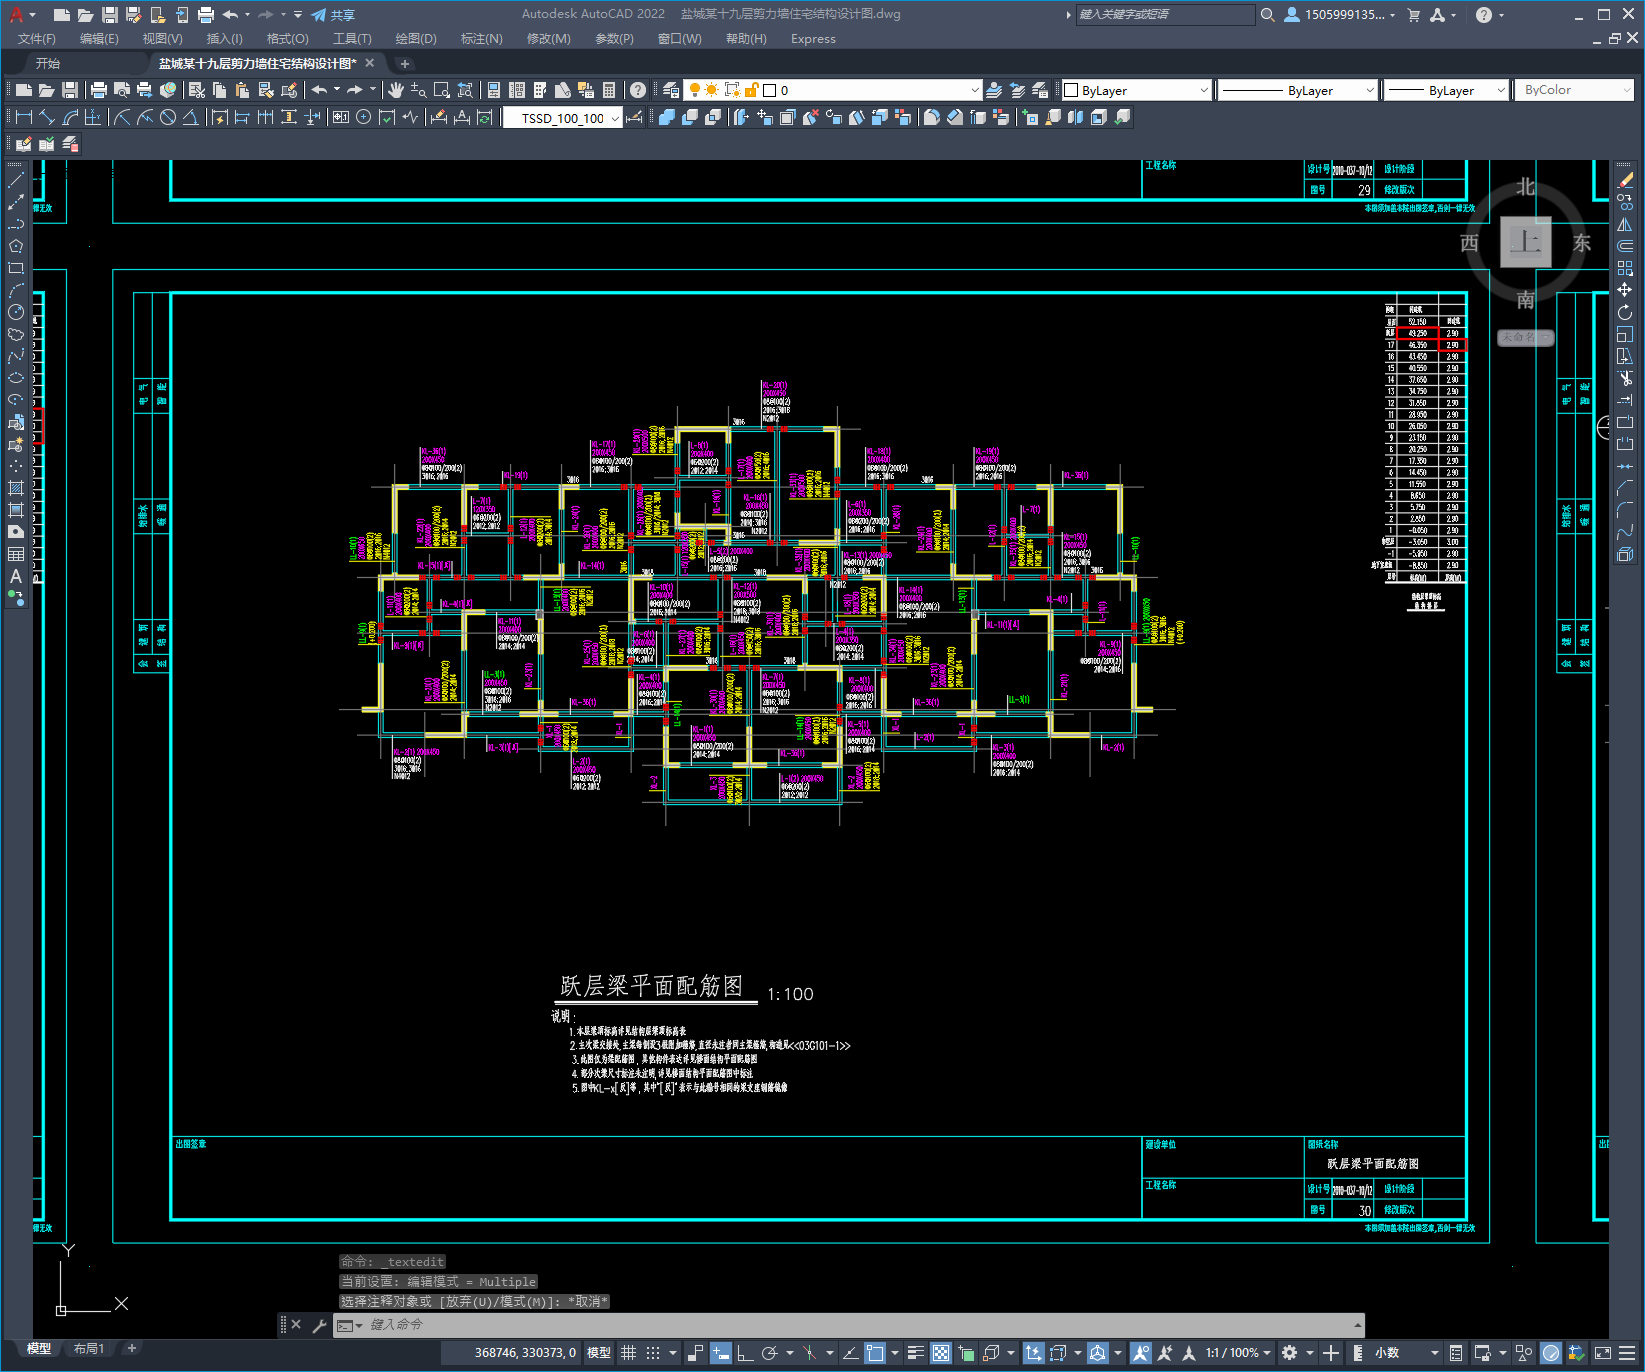This screenshot has height=1372, width=1645.
Task: Toggle lineweight display in status bar
Action: tap(916, 1353)
